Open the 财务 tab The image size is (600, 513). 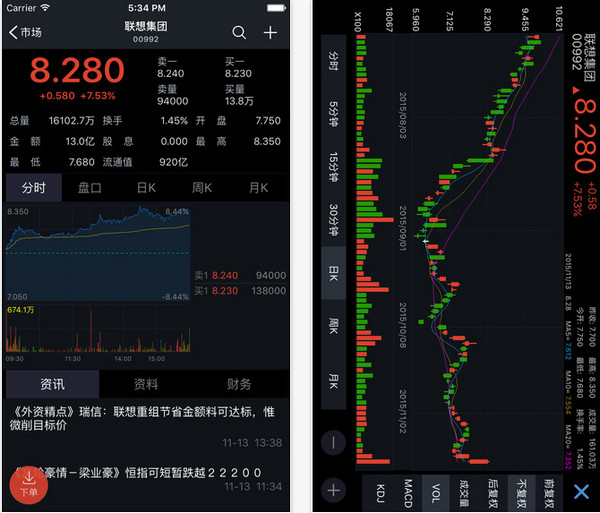point(239,384)
